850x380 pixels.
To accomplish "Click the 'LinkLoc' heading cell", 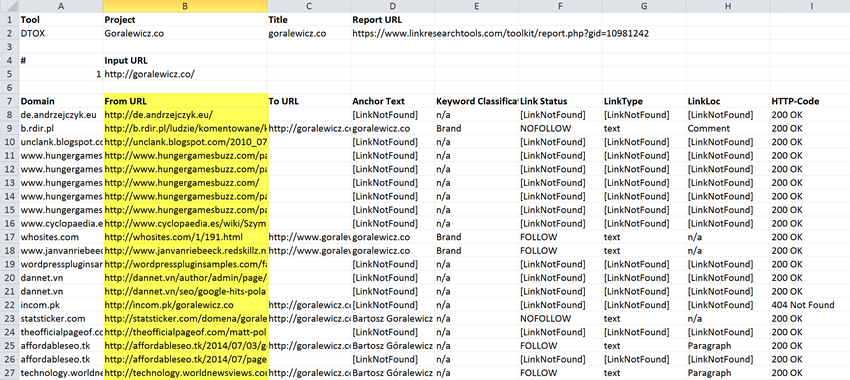I will [x=727, y=101].
